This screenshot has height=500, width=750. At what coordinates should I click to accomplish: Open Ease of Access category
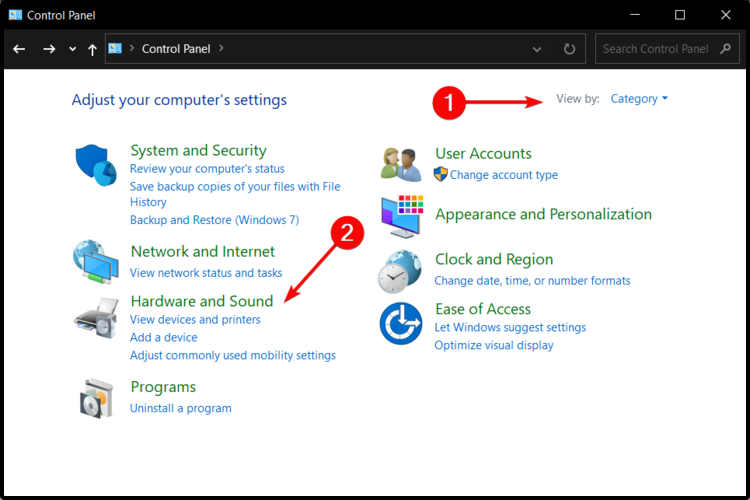click(483, 309)
